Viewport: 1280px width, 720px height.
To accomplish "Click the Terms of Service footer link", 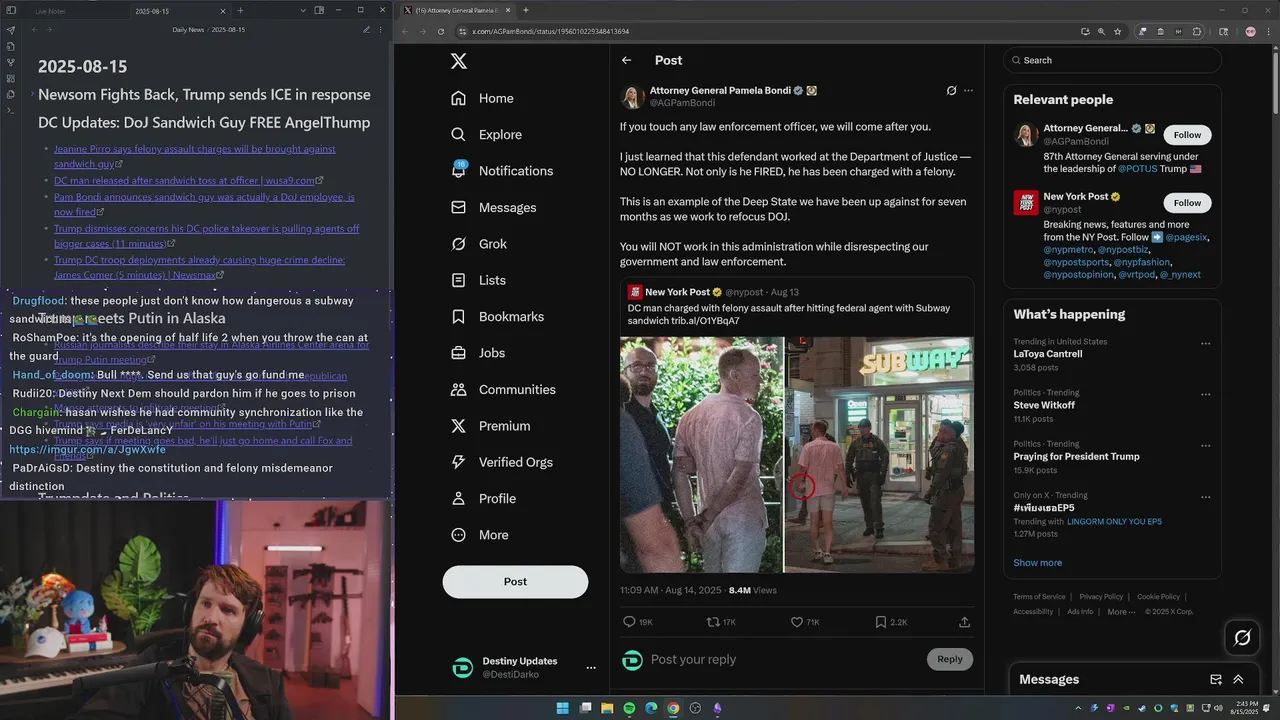I will point(1039,597).
